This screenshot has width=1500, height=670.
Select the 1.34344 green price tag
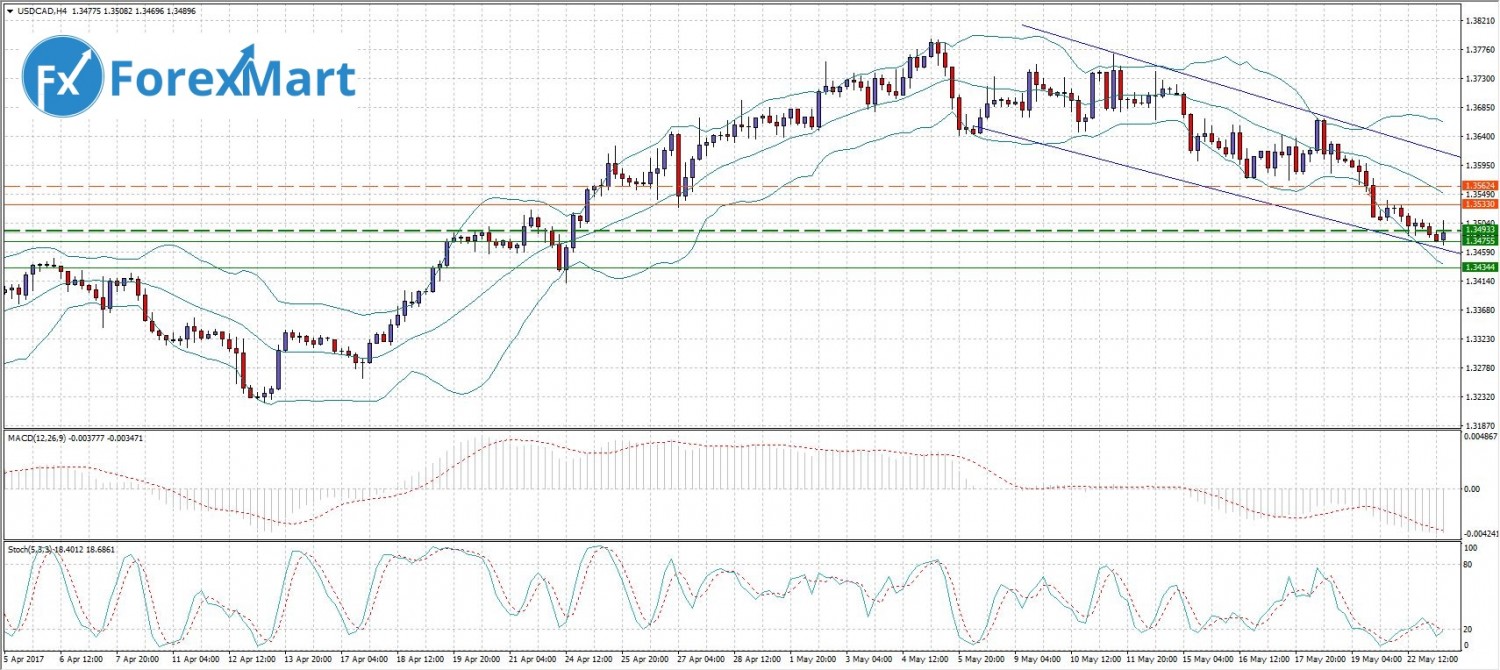point(1478,267)
